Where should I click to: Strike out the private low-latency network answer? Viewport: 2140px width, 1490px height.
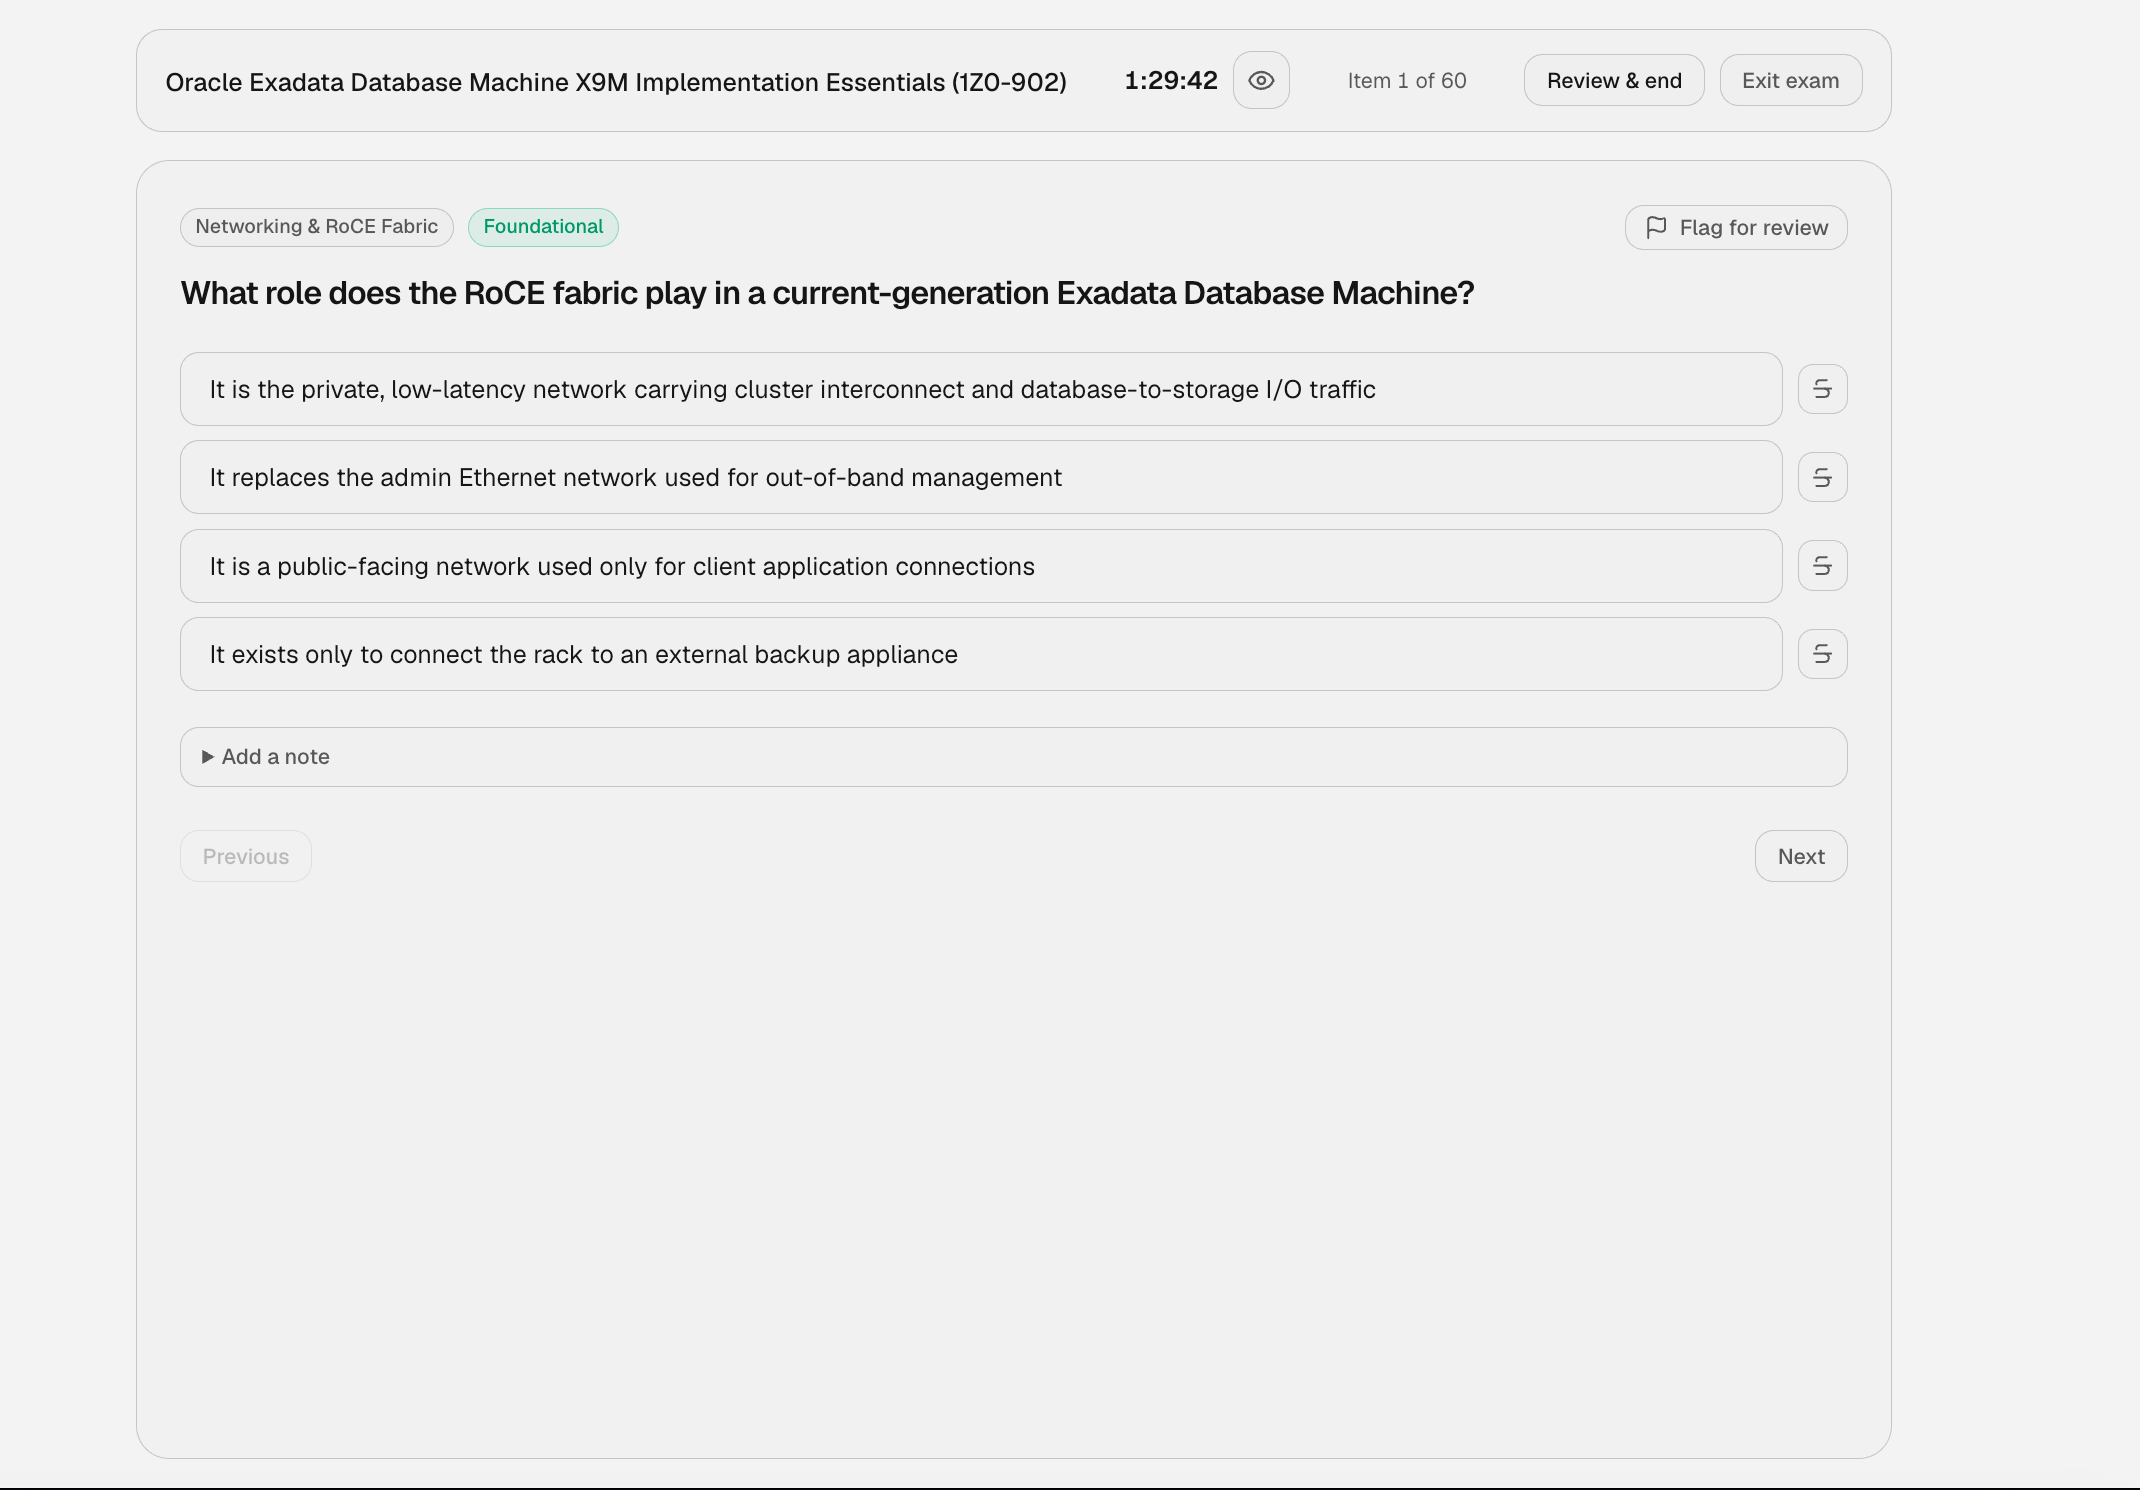point(1822,389)
